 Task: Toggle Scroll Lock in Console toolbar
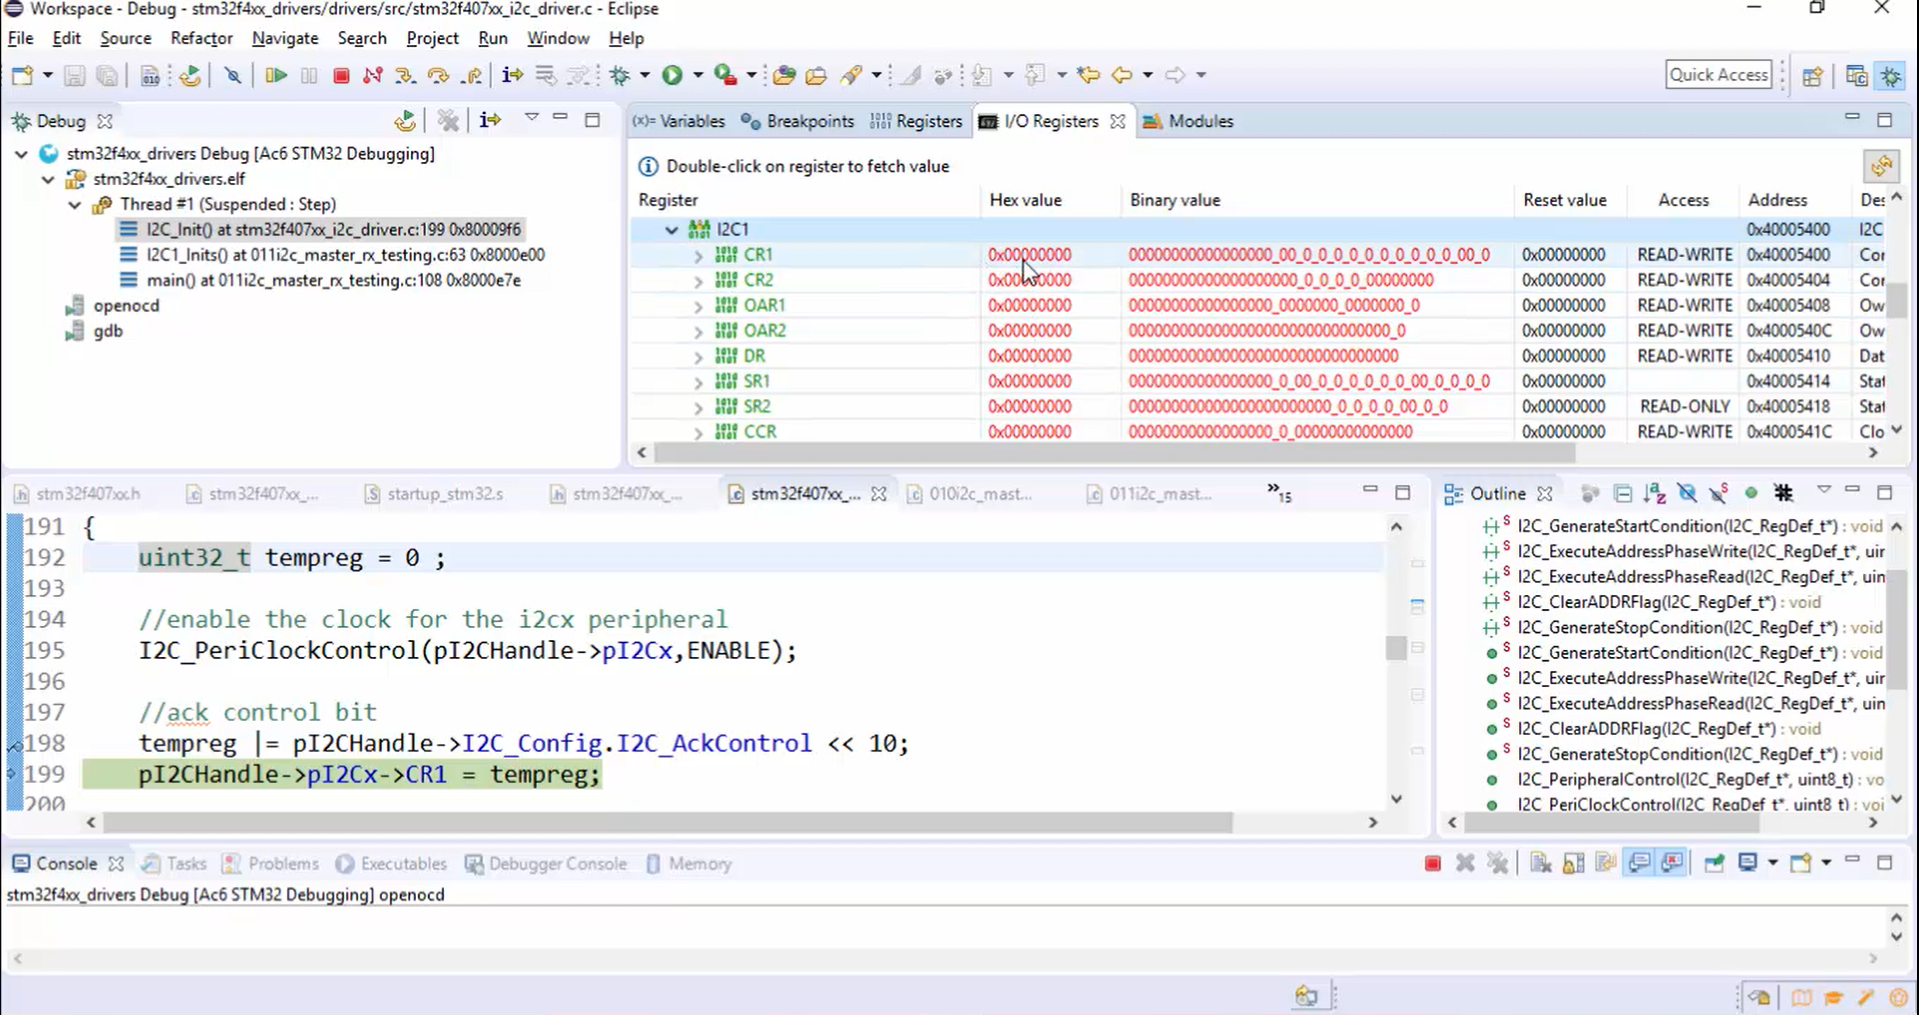1573,863
